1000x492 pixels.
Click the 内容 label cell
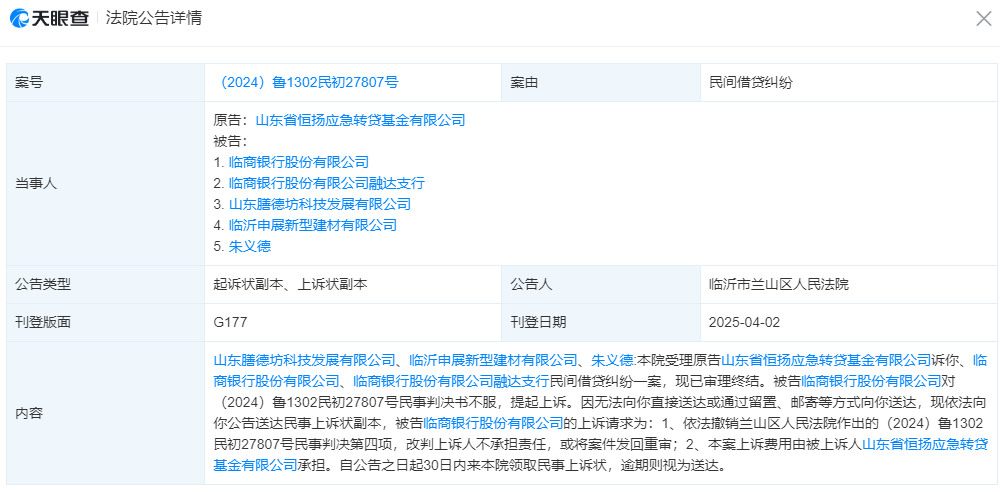pos(106,413)
